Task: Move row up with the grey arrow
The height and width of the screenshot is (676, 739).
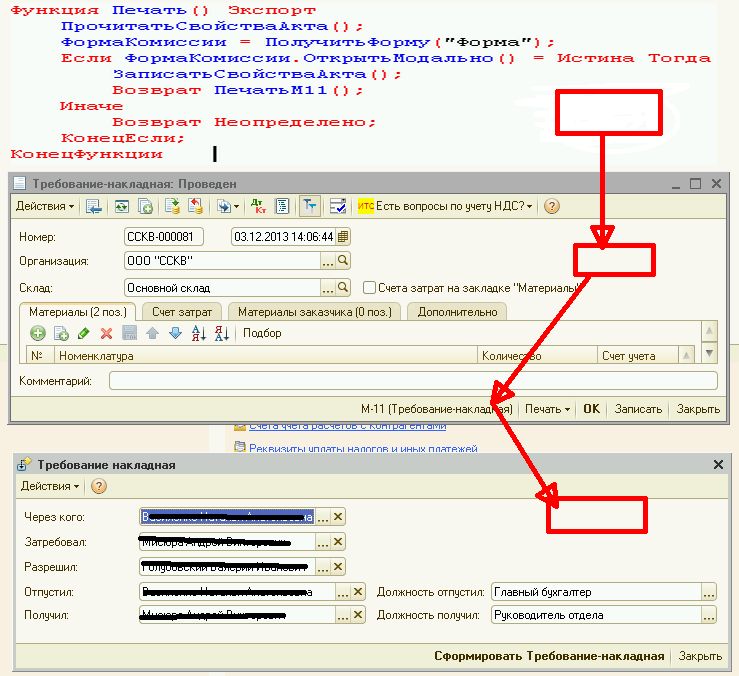Action: 152,333
